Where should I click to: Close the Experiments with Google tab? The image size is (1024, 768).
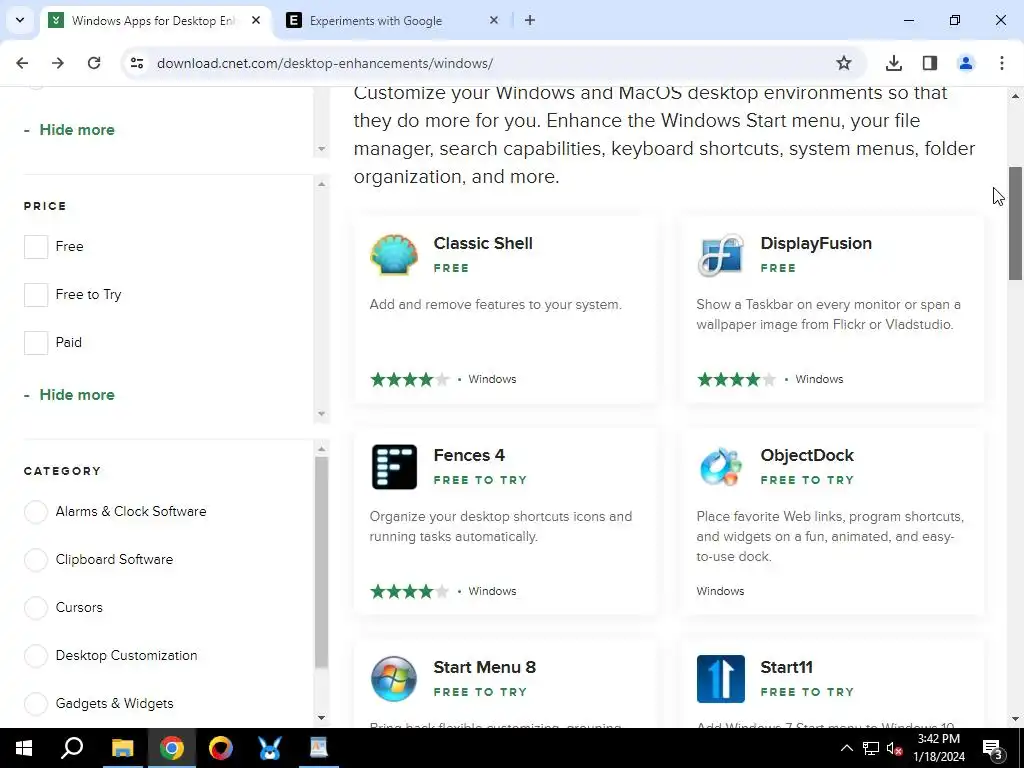tap(494, 20)
